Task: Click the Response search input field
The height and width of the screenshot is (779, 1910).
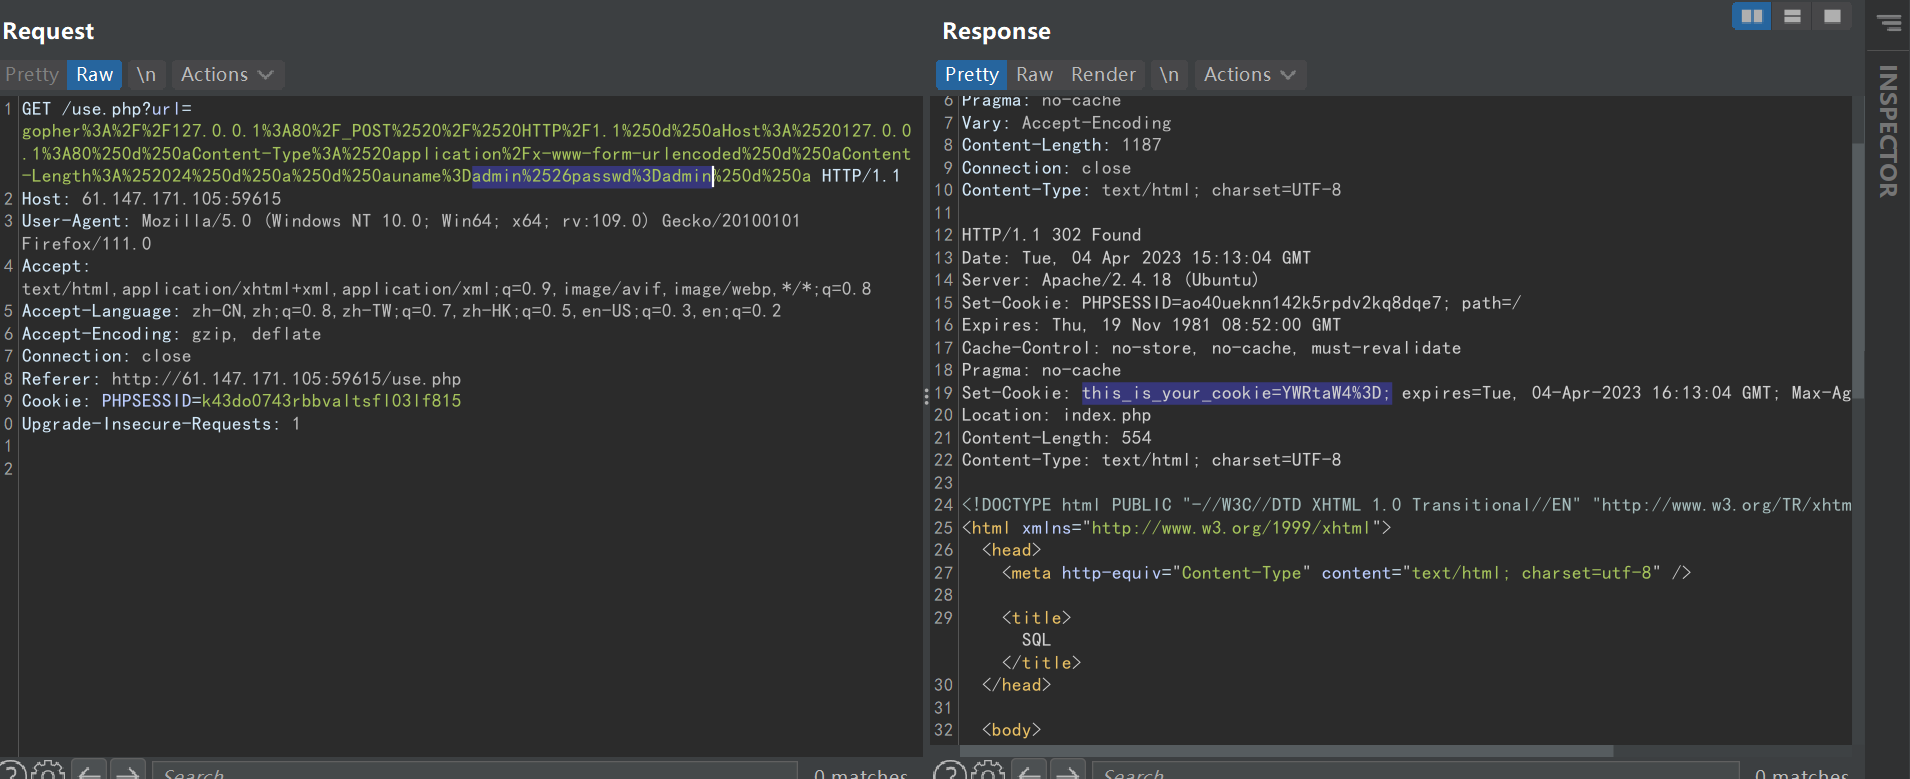Action: [1415, 771]
